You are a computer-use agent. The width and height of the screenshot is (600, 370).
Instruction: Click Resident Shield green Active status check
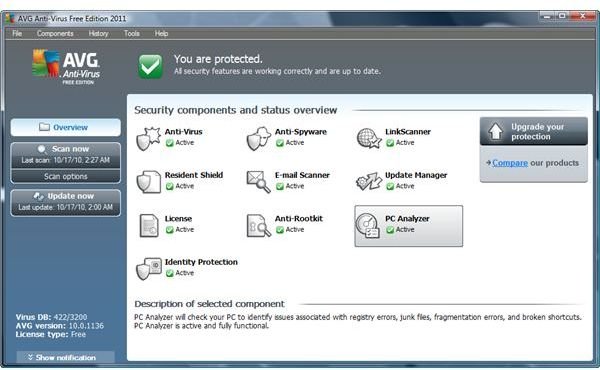170,186
